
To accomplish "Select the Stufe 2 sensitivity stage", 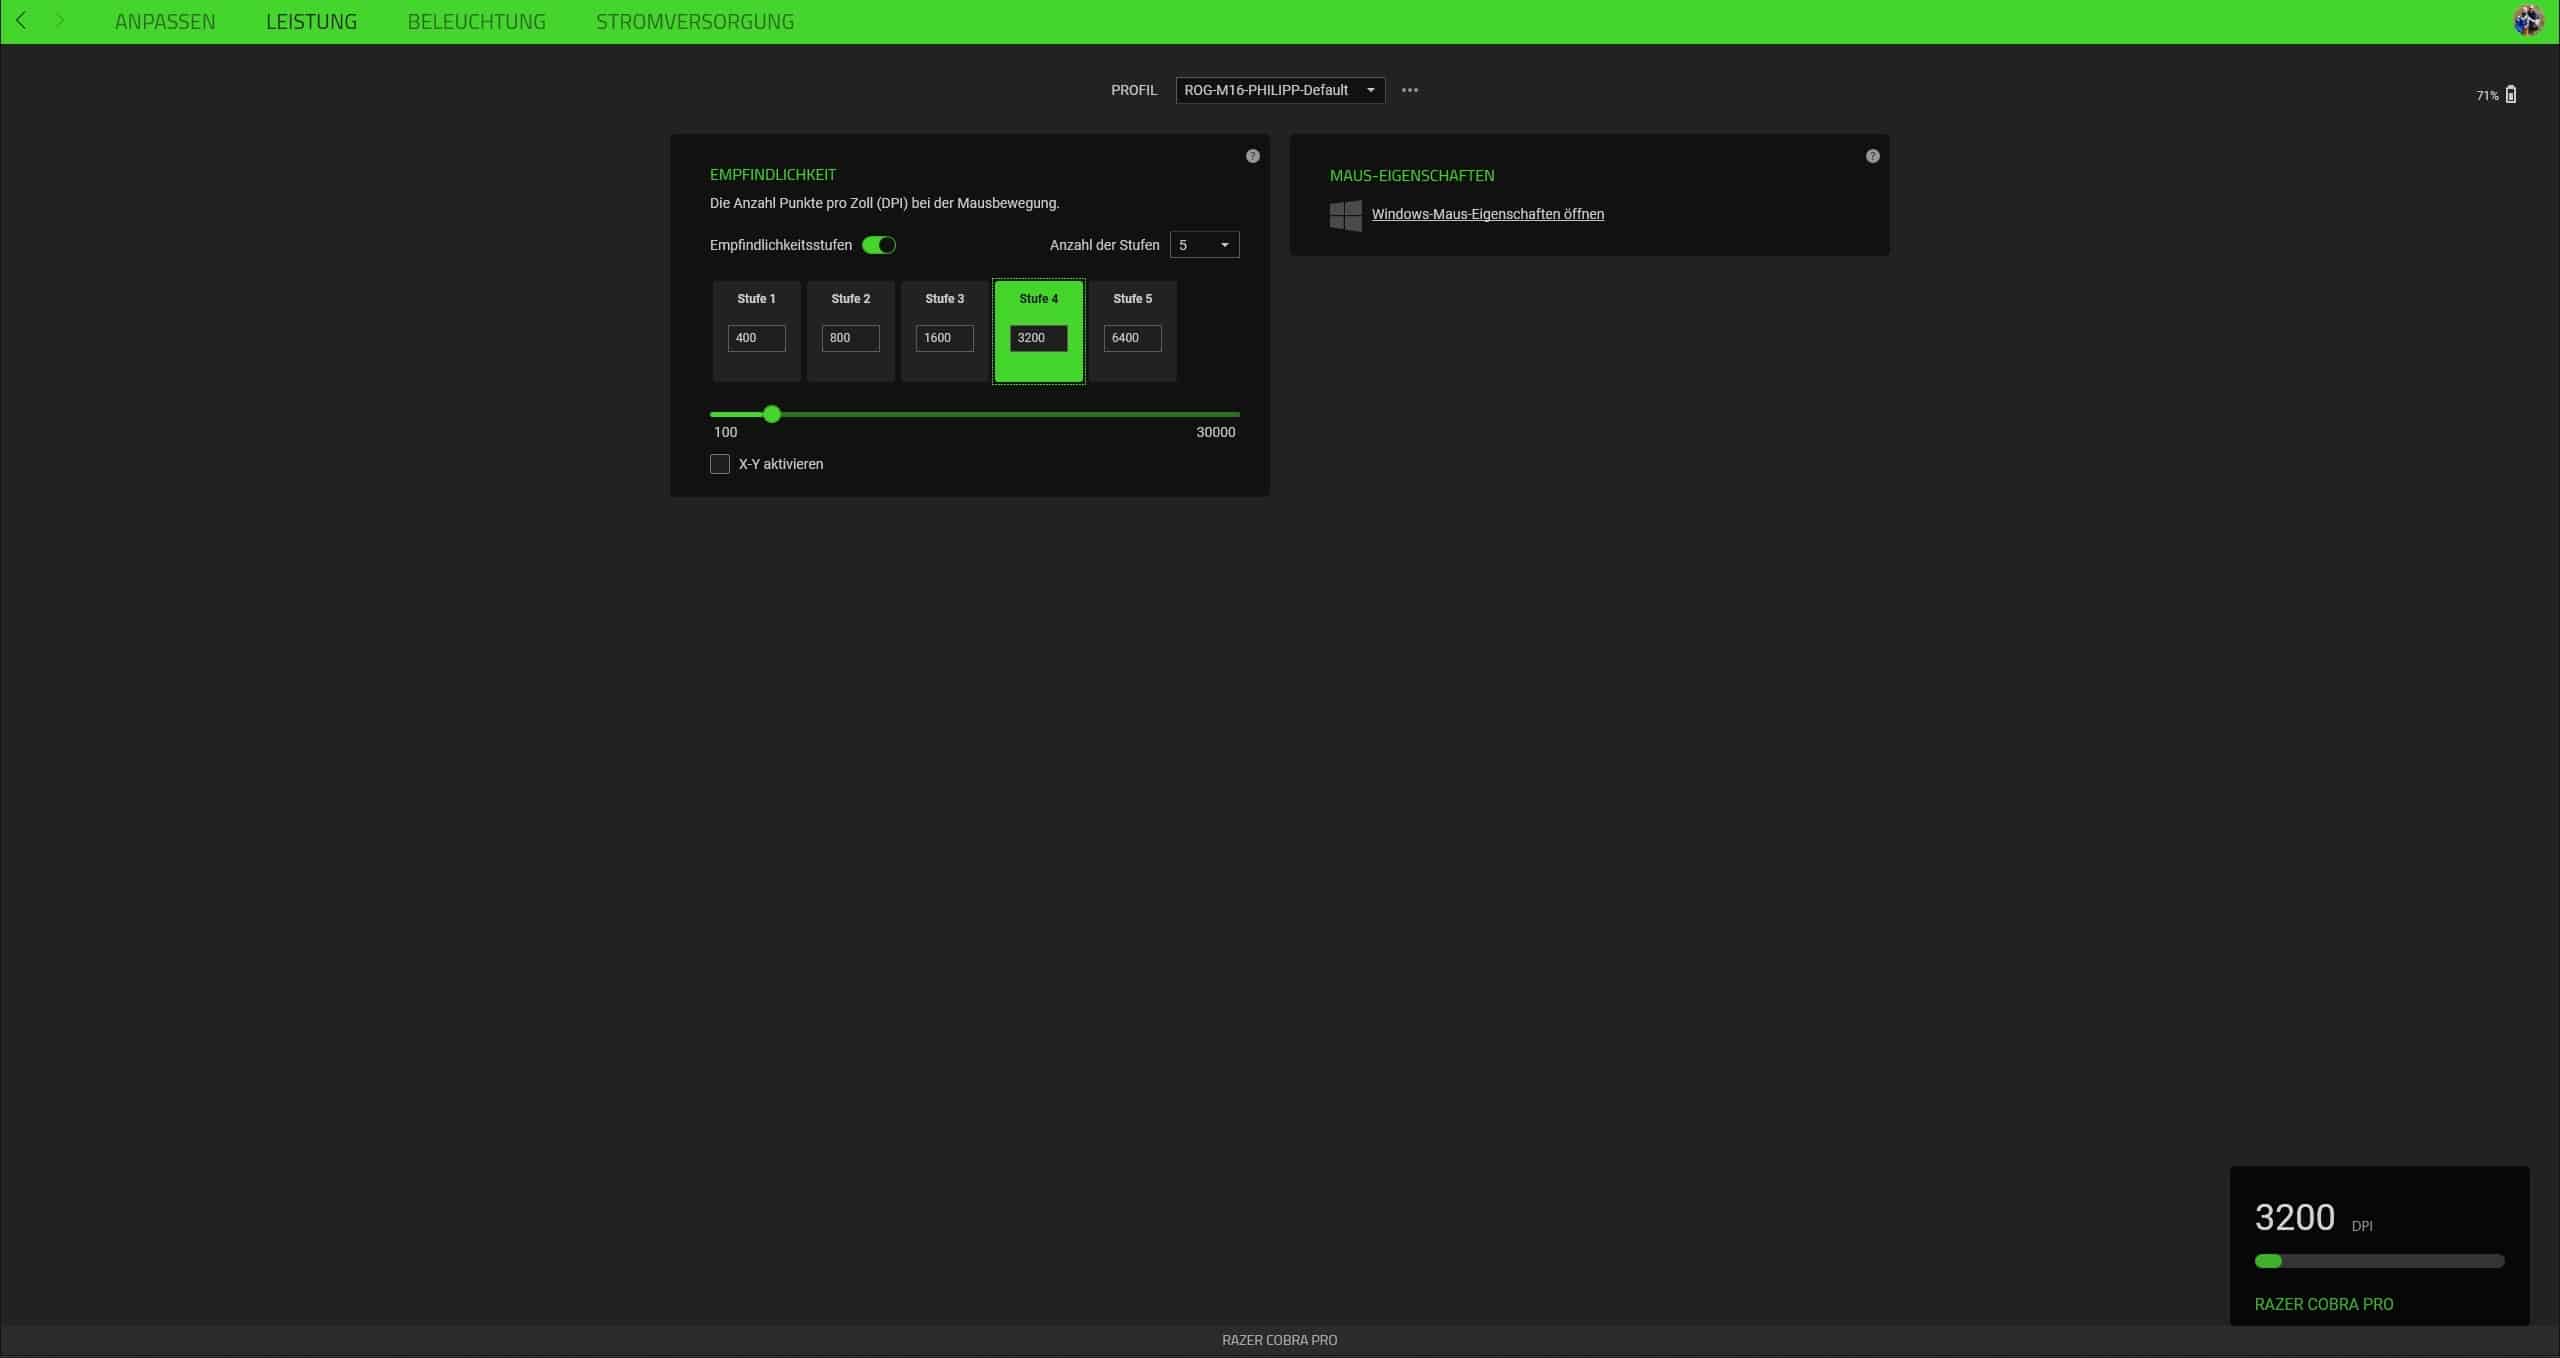I will [850, 300].
